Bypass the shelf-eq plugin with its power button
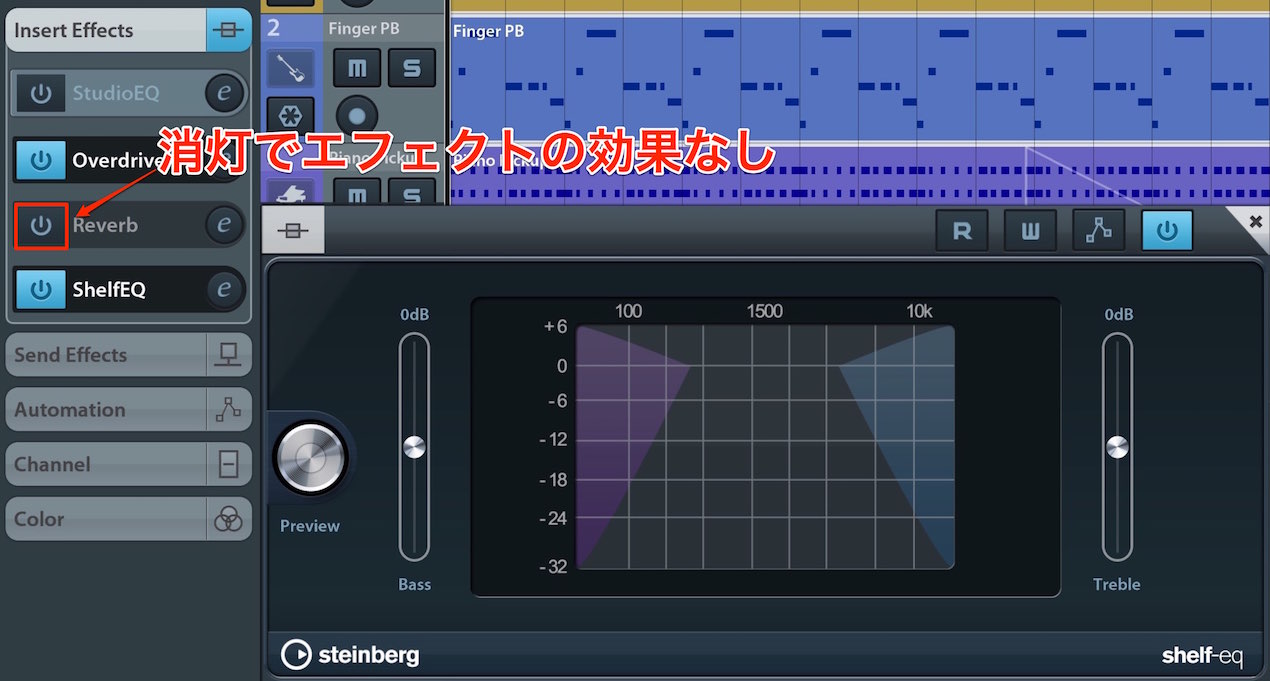This screenshot has height=681, width=1270. [x=1167, y=231]
